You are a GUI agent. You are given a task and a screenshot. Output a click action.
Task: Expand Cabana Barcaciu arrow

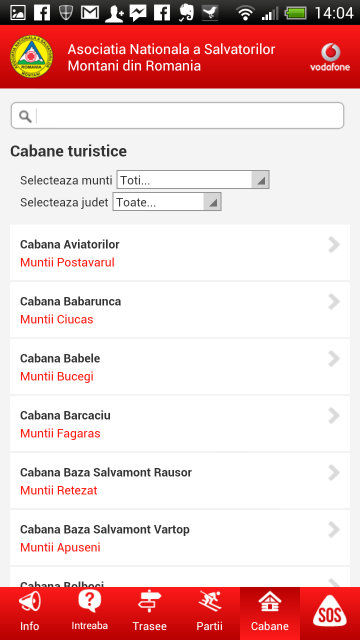(x=334, y=416)
